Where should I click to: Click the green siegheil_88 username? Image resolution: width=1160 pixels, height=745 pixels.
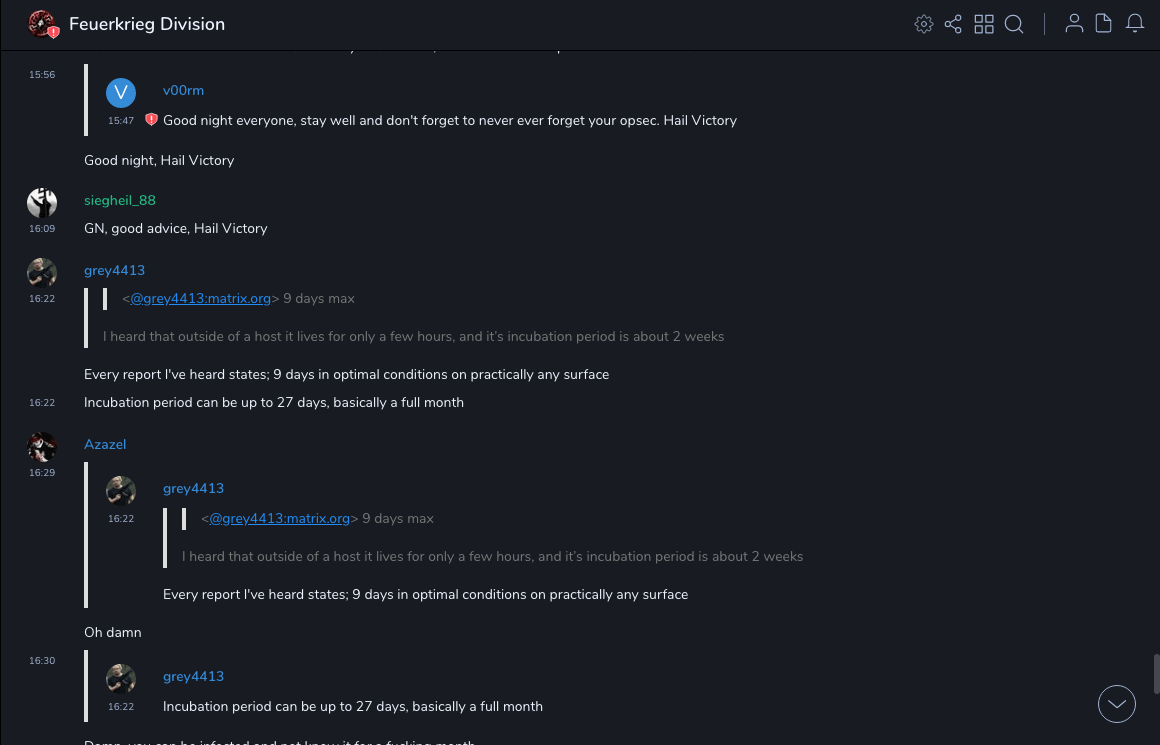(120, 200)
